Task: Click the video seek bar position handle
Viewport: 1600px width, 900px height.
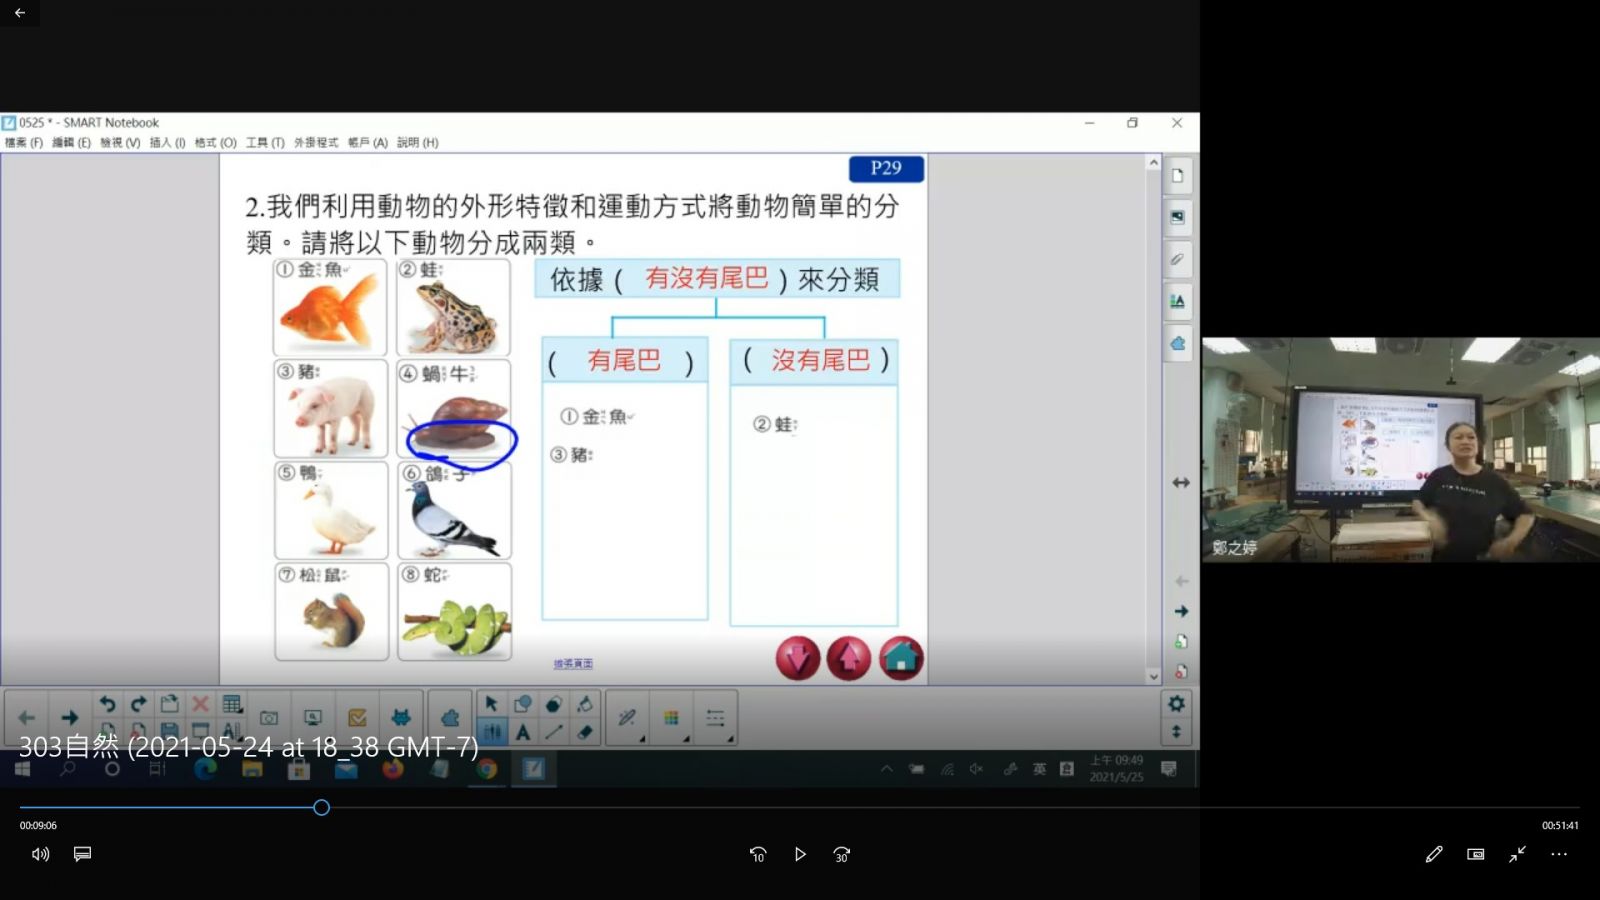Action: 321,807
